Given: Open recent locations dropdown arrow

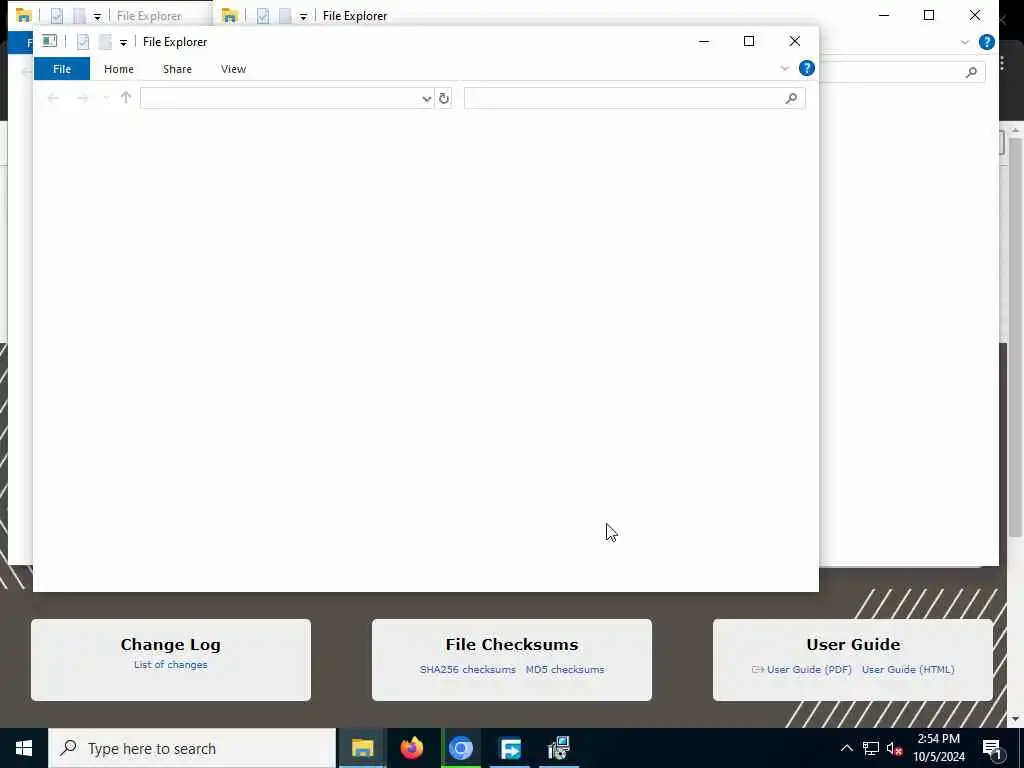Looking at the screenshot, I should (x=106, y=98).
